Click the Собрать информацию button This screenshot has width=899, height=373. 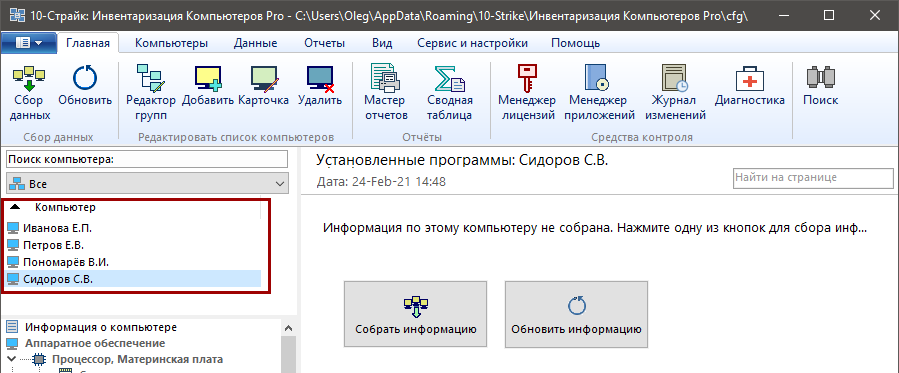coord(415,314)
